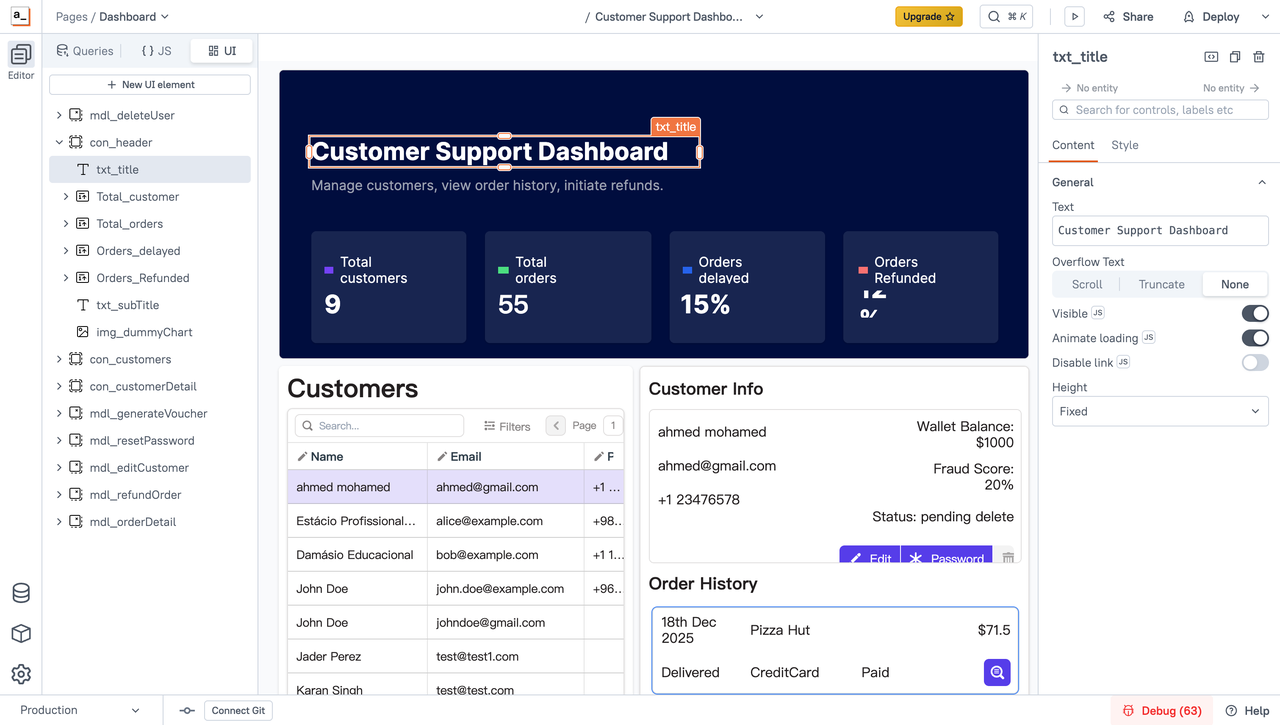The height and width of the screenshot is (725, 1280).
Task: Click the property search input field
Action: (x=1160, y=110)
